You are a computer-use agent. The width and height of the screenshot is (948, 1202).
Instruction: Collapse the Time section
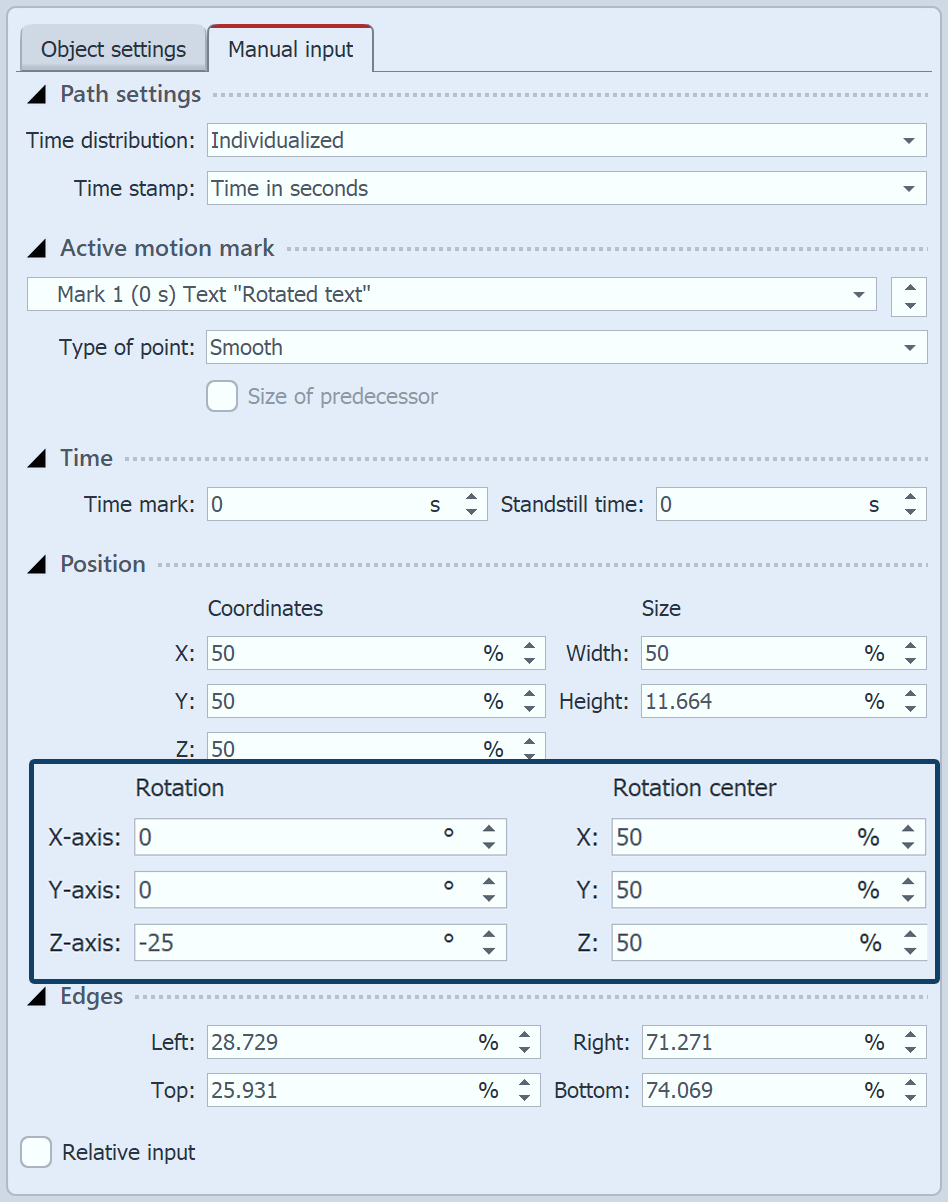[35, 458]
